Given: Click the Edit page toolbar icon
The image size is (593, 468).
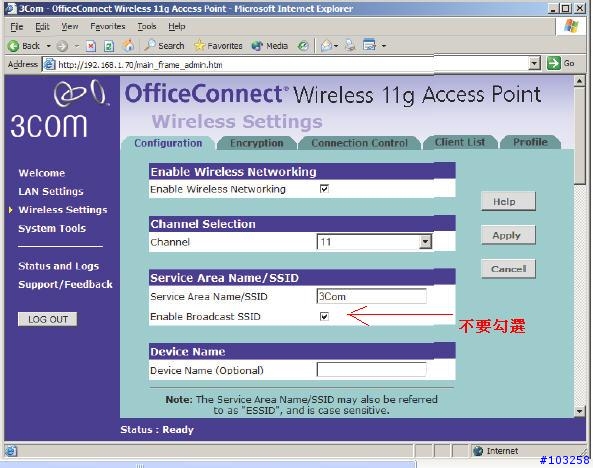Looking at the screenshot, I should 369,46.
